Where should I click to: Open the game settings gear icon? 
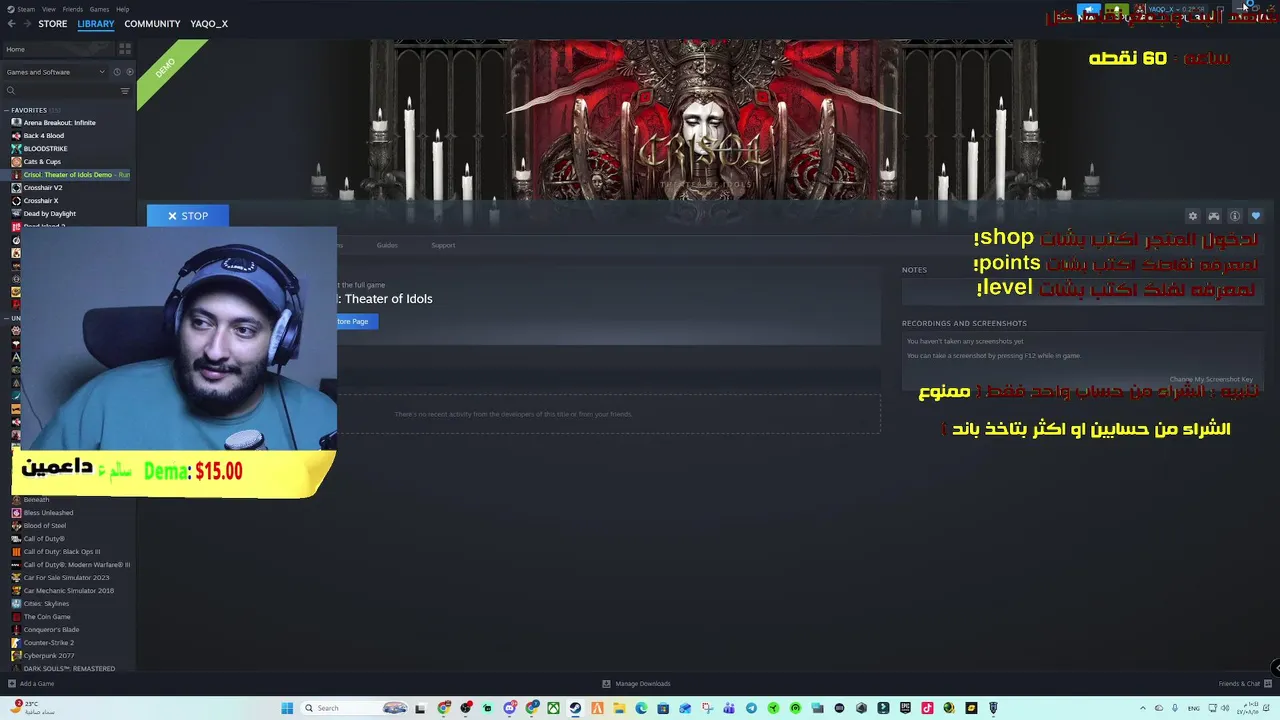click(1192, 216)
